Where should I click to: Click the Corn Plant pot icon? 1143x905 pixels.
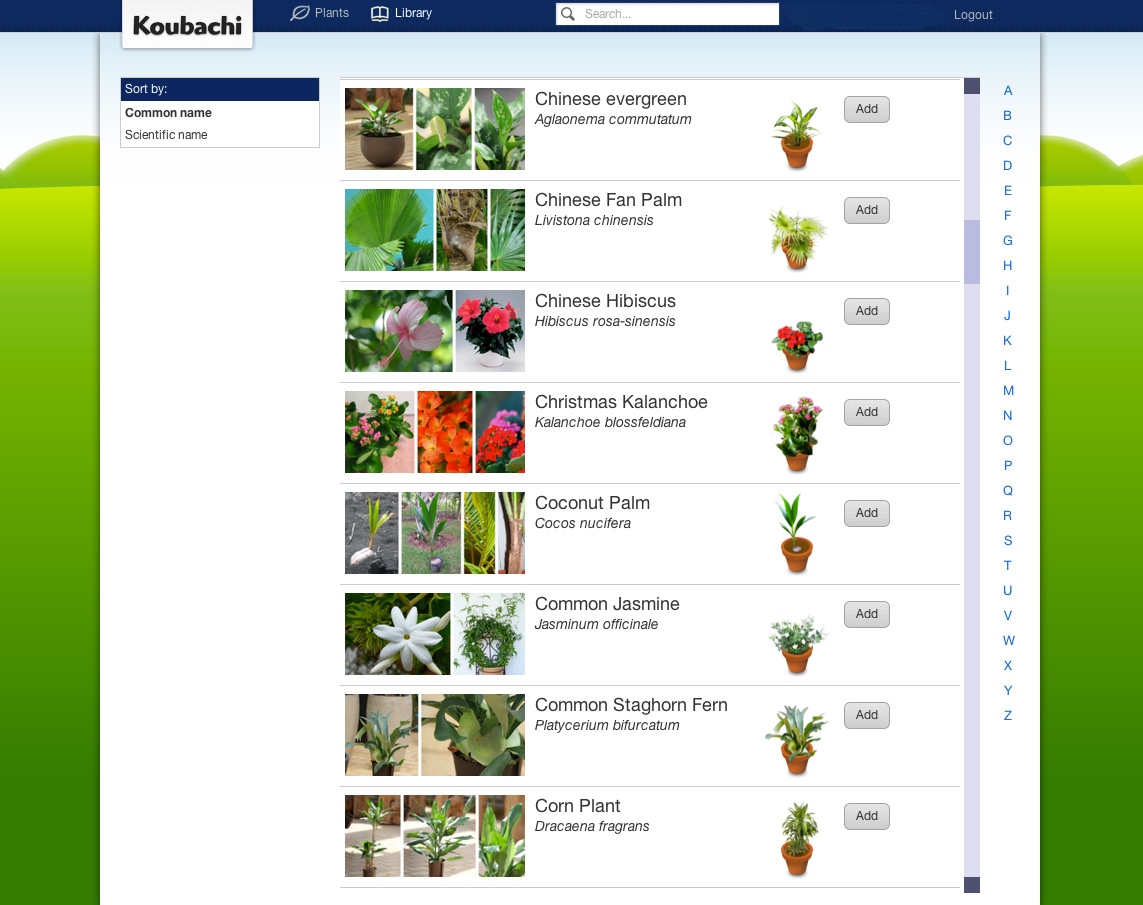click(x=796, y=839)
